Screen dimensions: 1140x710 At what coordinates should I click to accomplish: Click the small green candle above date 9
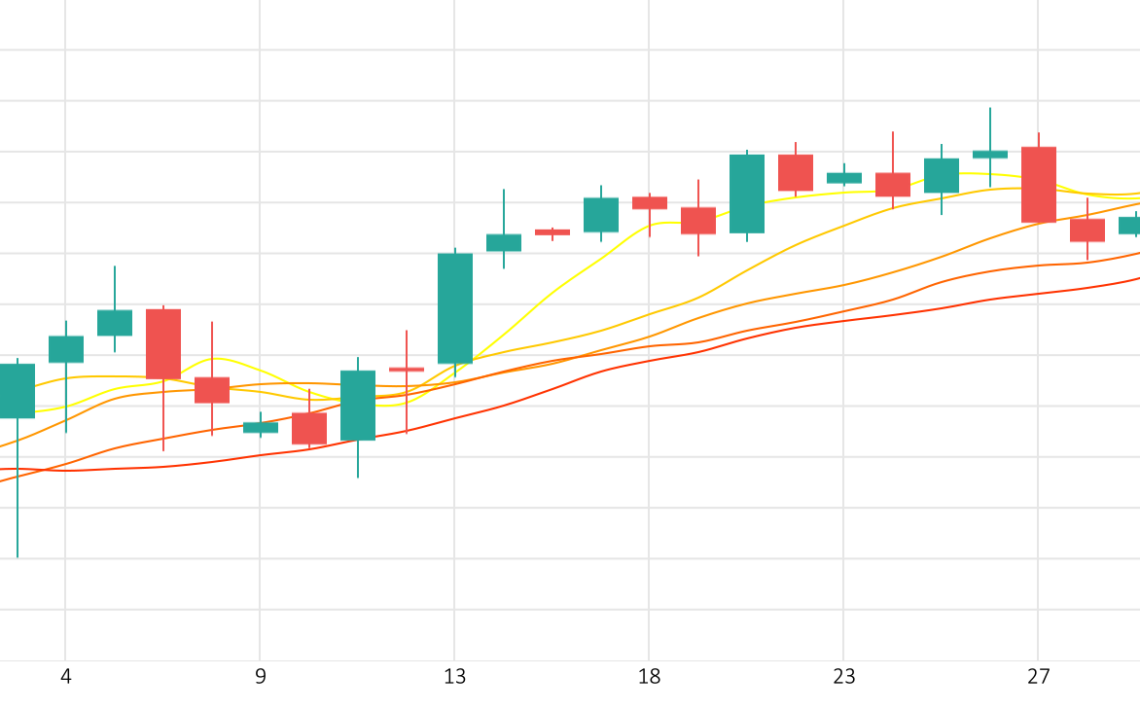pos(260,427)
